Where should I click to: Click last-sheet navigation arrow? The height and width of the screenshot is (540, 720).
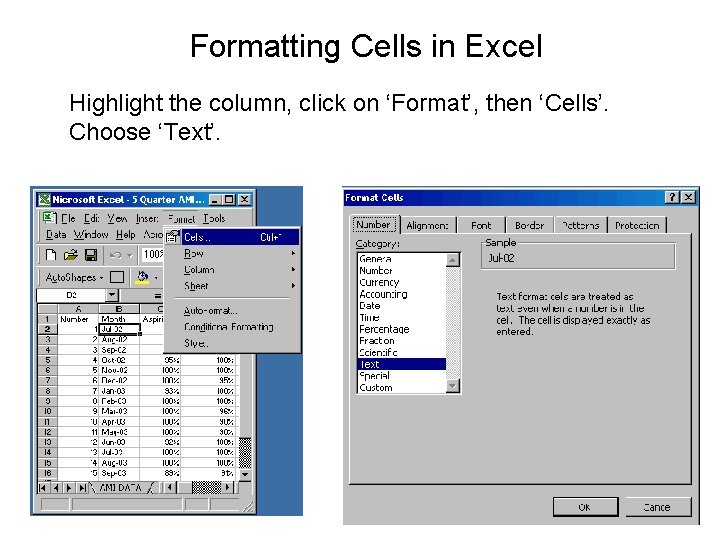pyautogui.click(x=82, y=488)
